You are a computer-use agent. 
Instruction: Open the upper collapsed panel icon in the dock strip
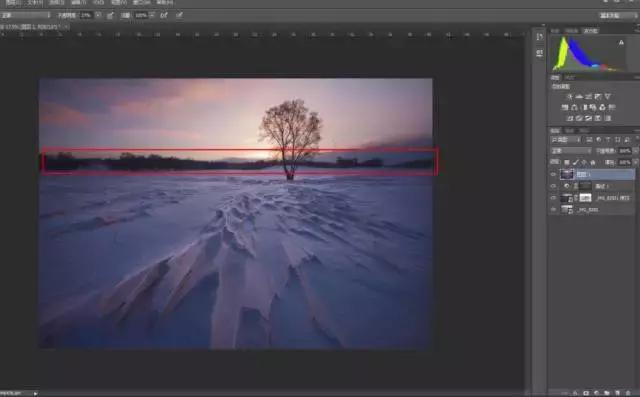[540, 37]
